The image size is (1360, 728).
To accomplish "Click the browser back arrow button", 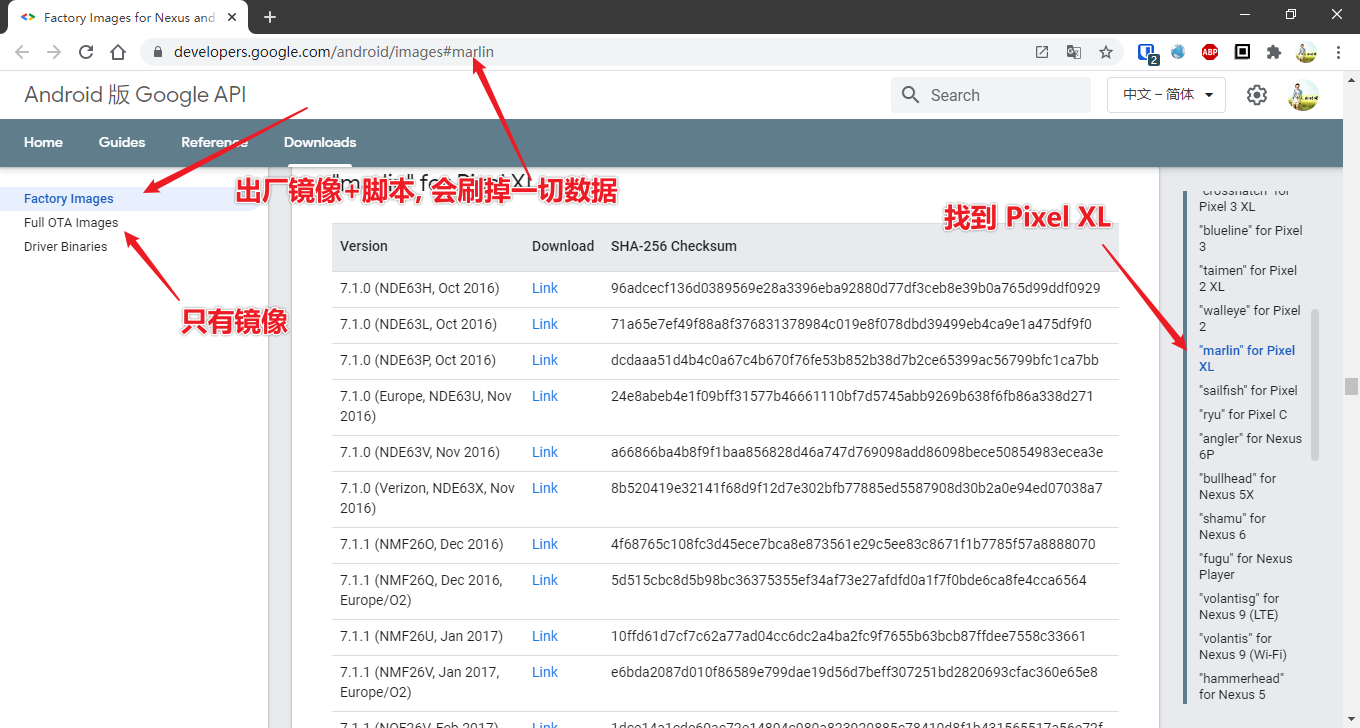I will coord(22,52).
